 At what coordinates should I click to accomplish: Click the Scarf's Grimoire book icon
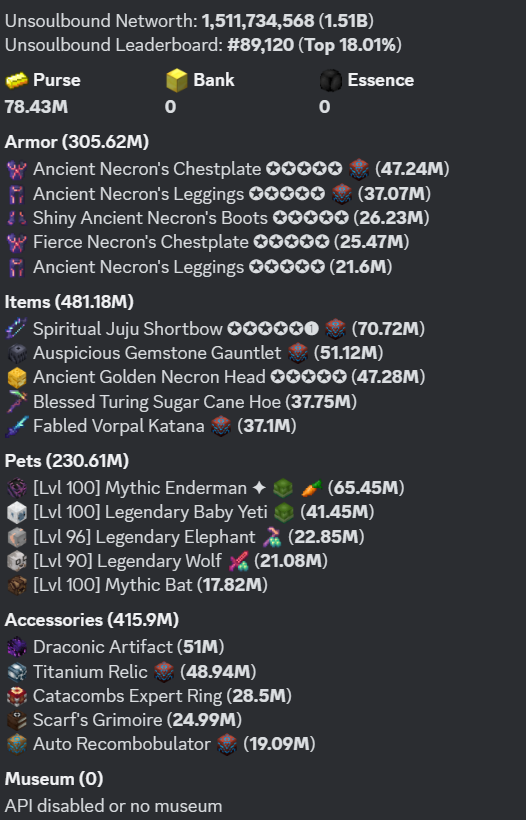(17, 721)
